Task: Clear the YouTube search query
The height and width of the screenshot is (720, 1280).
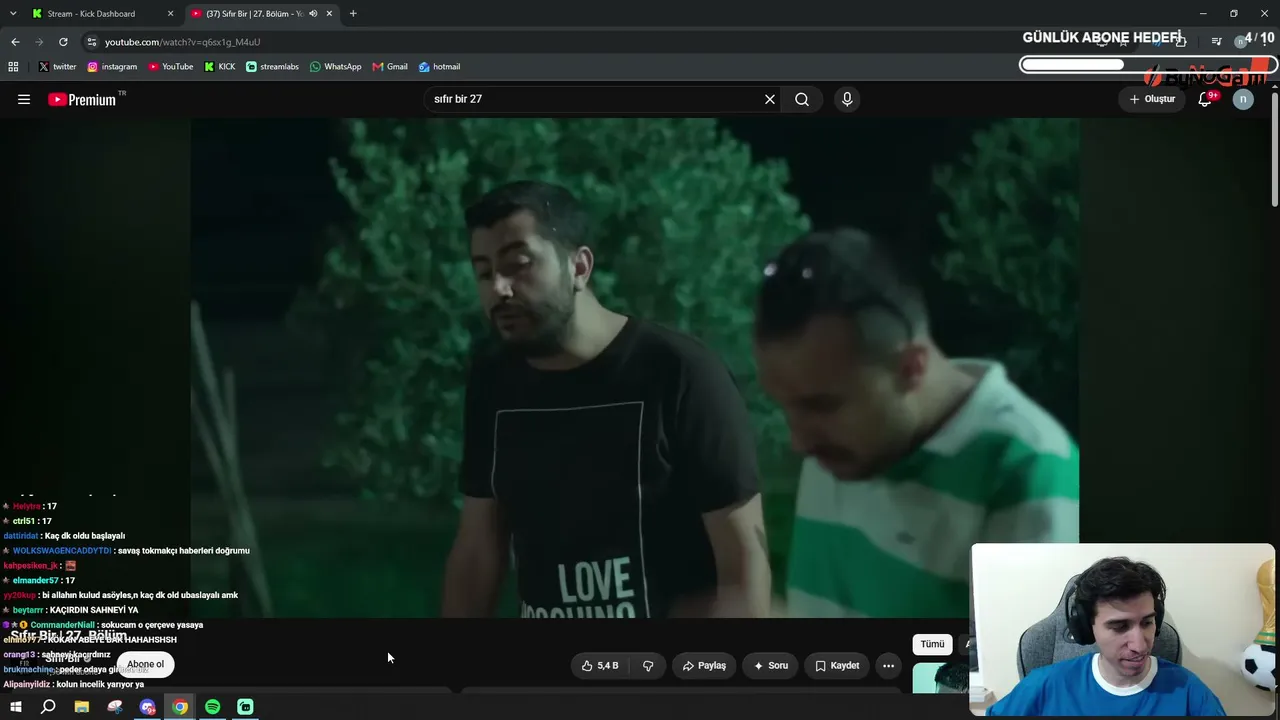Action: 770,99
